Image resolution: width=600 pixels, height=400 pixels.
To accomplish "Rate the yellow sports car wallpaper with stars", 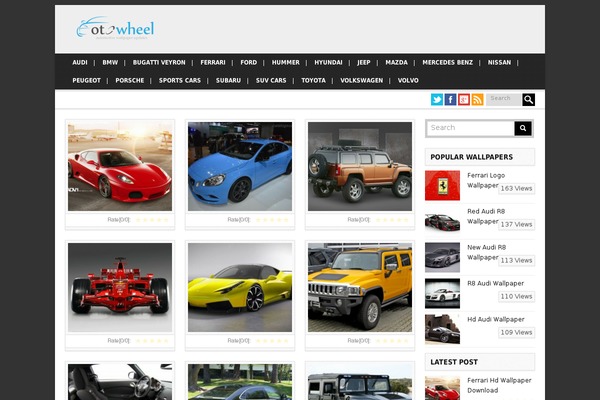I will (x=272, y=341).
